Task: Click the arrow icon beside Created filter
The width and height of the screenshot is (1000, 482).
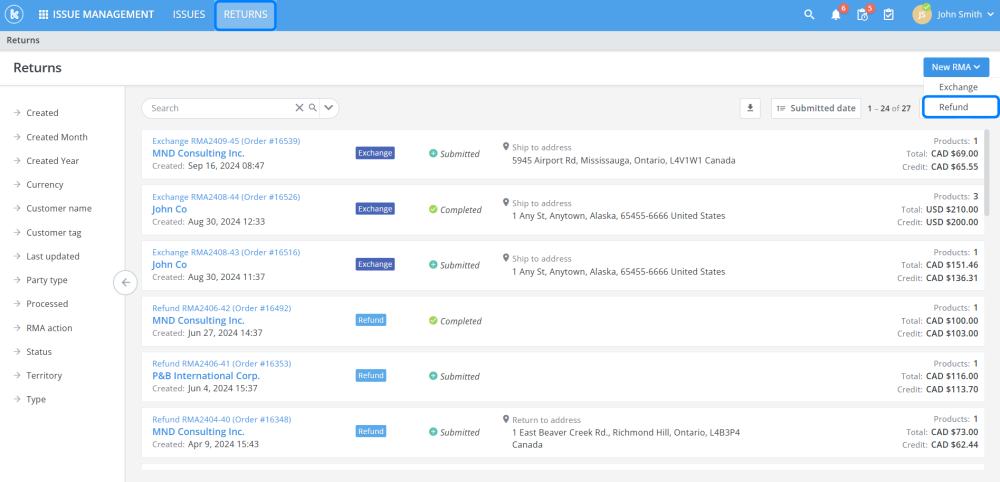Action: [17, 113]
